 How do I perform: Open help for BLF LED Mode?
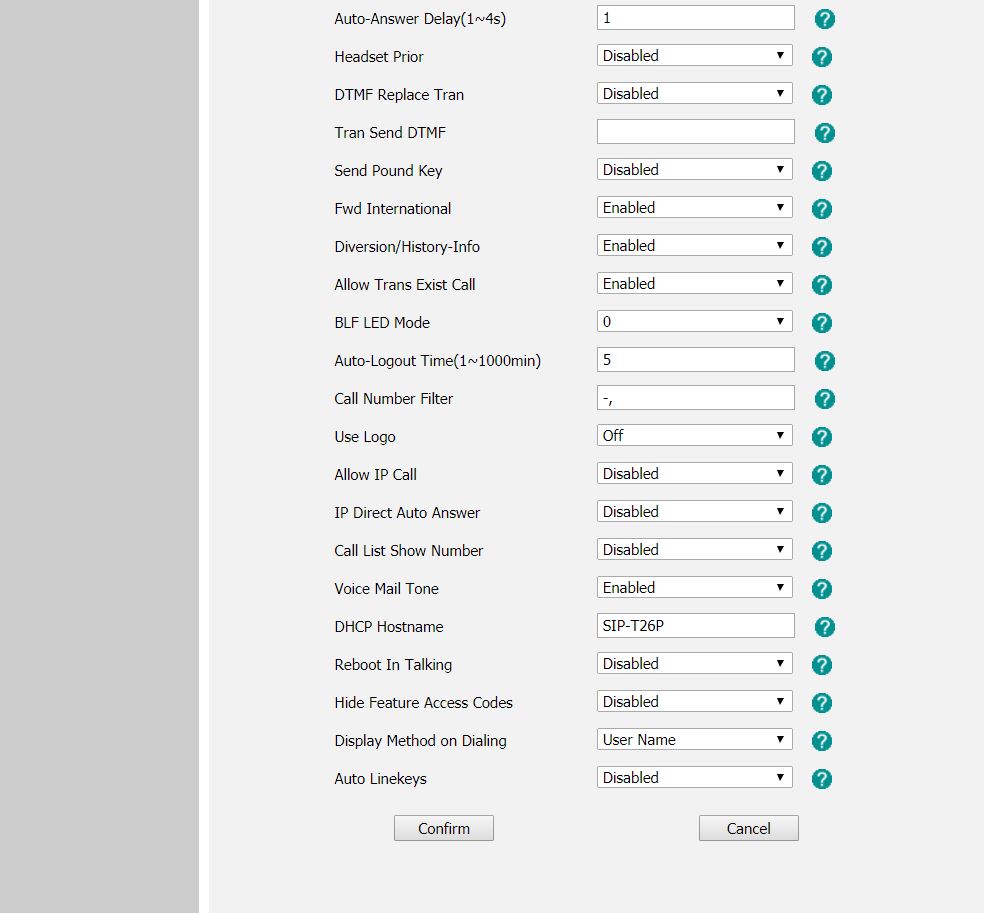(x=821, y=323)
